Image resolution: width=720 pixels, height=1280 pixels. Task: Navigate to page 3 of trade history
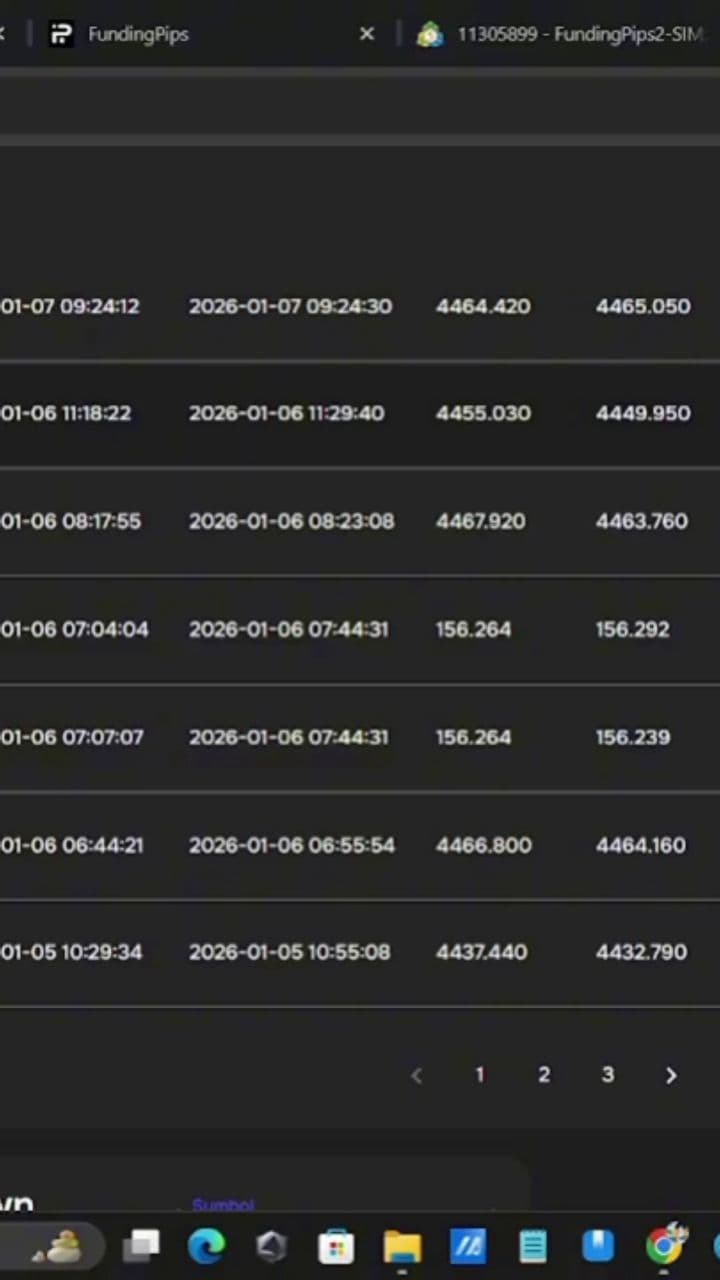608,1075
